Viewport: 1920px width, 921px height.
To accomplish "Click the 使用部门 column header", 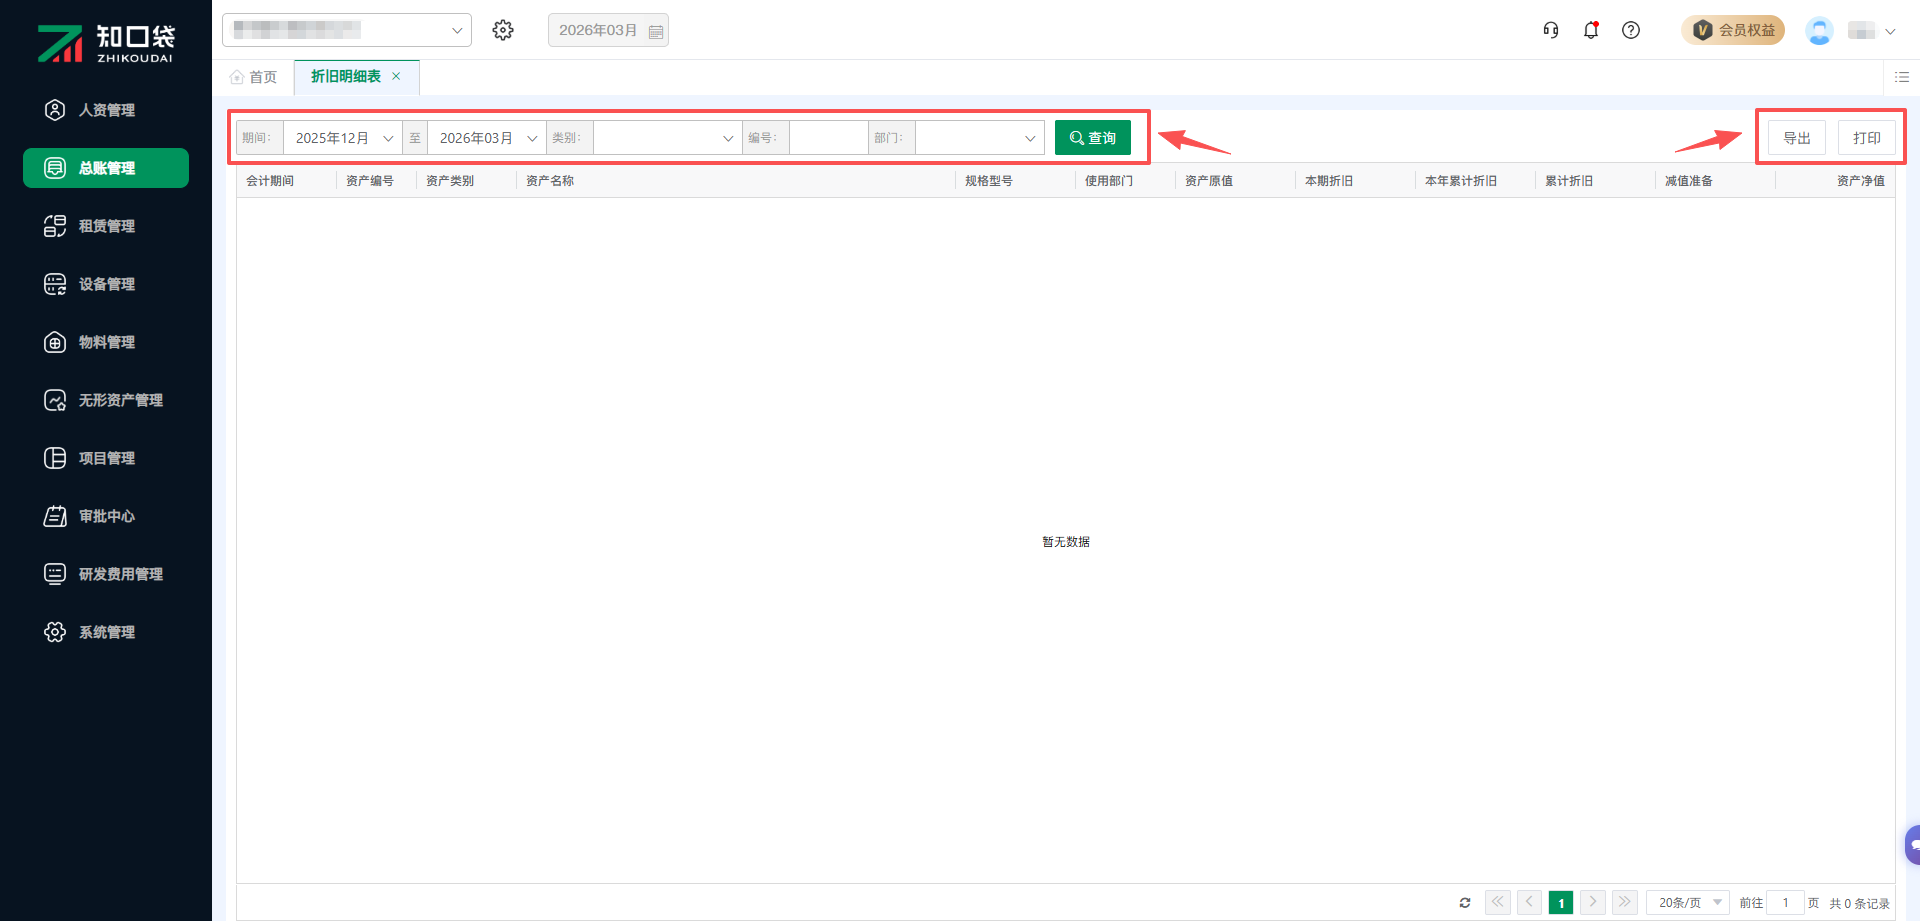I will click(1109, 181).
